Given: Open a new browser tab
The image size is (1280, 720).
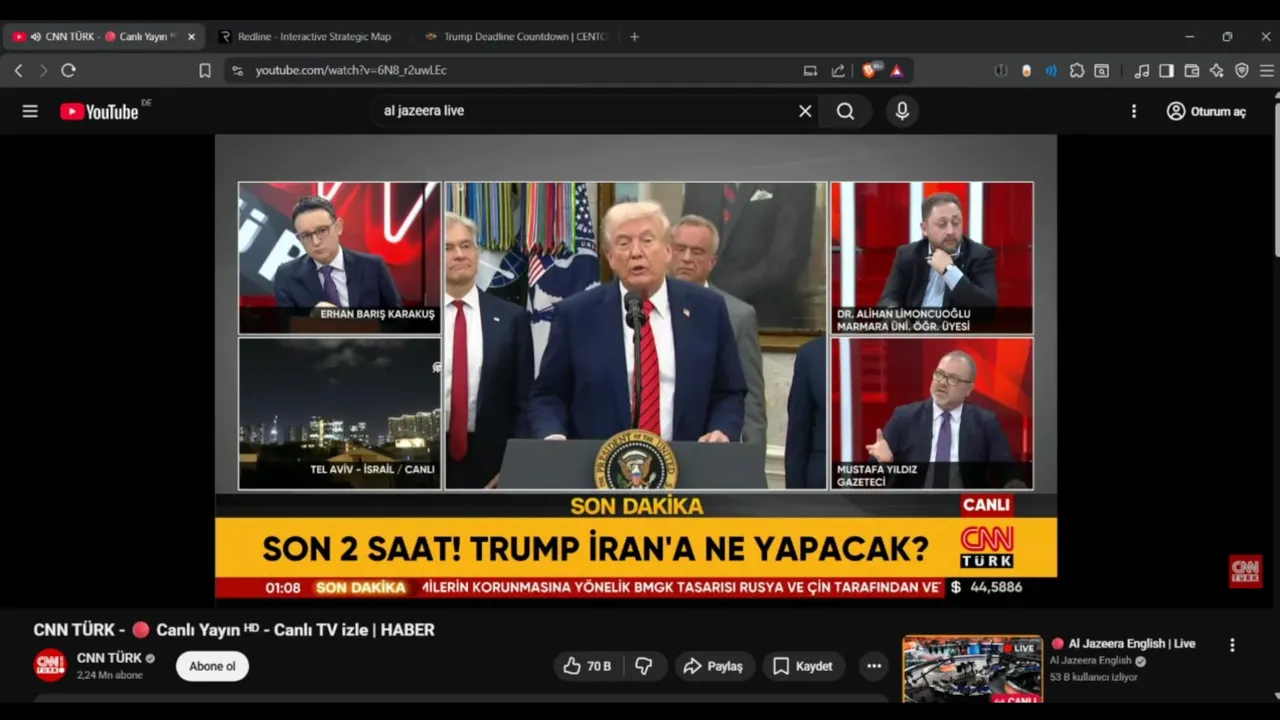Looking at the screenshot, I should [x=634, y=36].
